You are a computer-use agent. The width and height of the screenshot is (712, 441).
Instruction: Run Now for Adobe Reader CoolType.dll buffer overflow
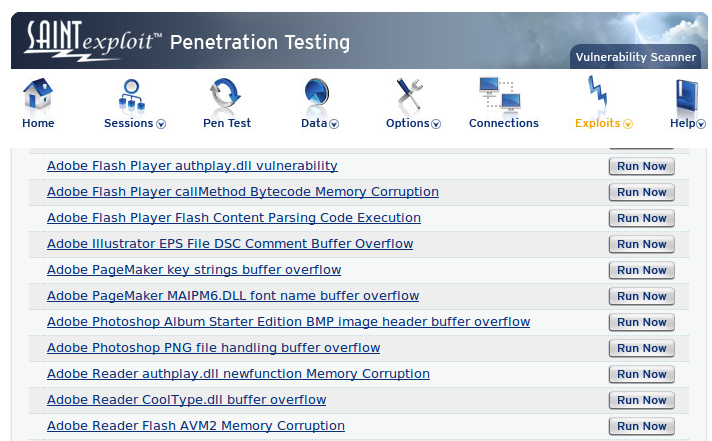click(642, 400)
